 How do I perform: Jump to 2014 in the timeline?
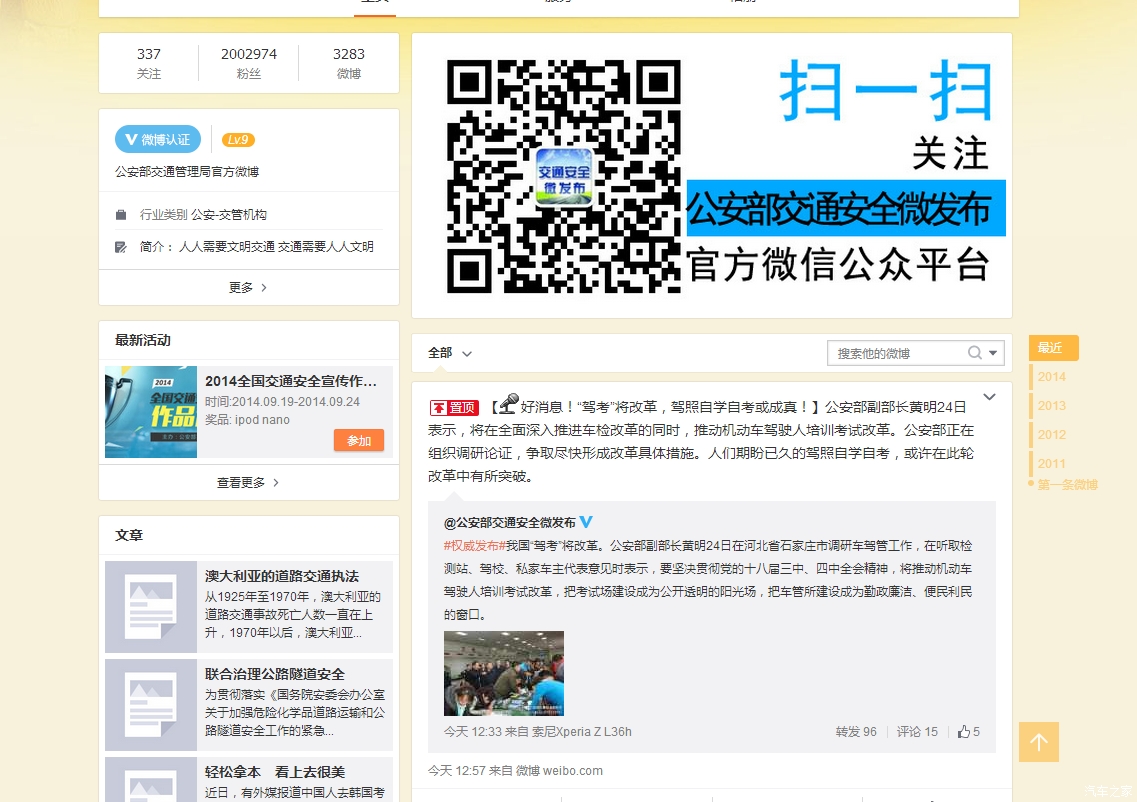pyautogui.click(x=1051, y=376)
